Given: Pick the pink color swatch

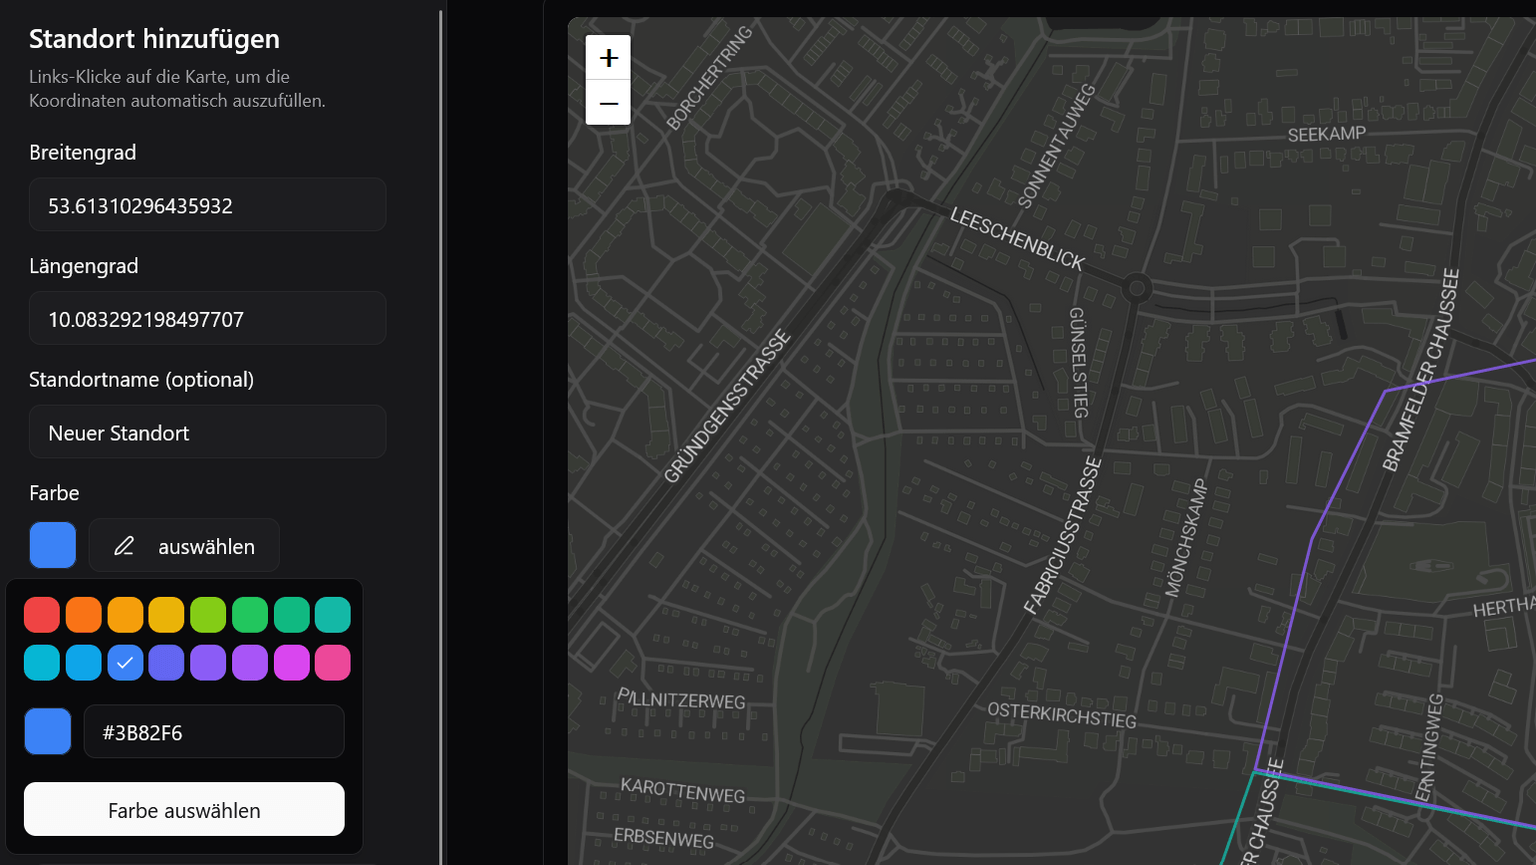Looking at the screenshot, I should point(333,662).
